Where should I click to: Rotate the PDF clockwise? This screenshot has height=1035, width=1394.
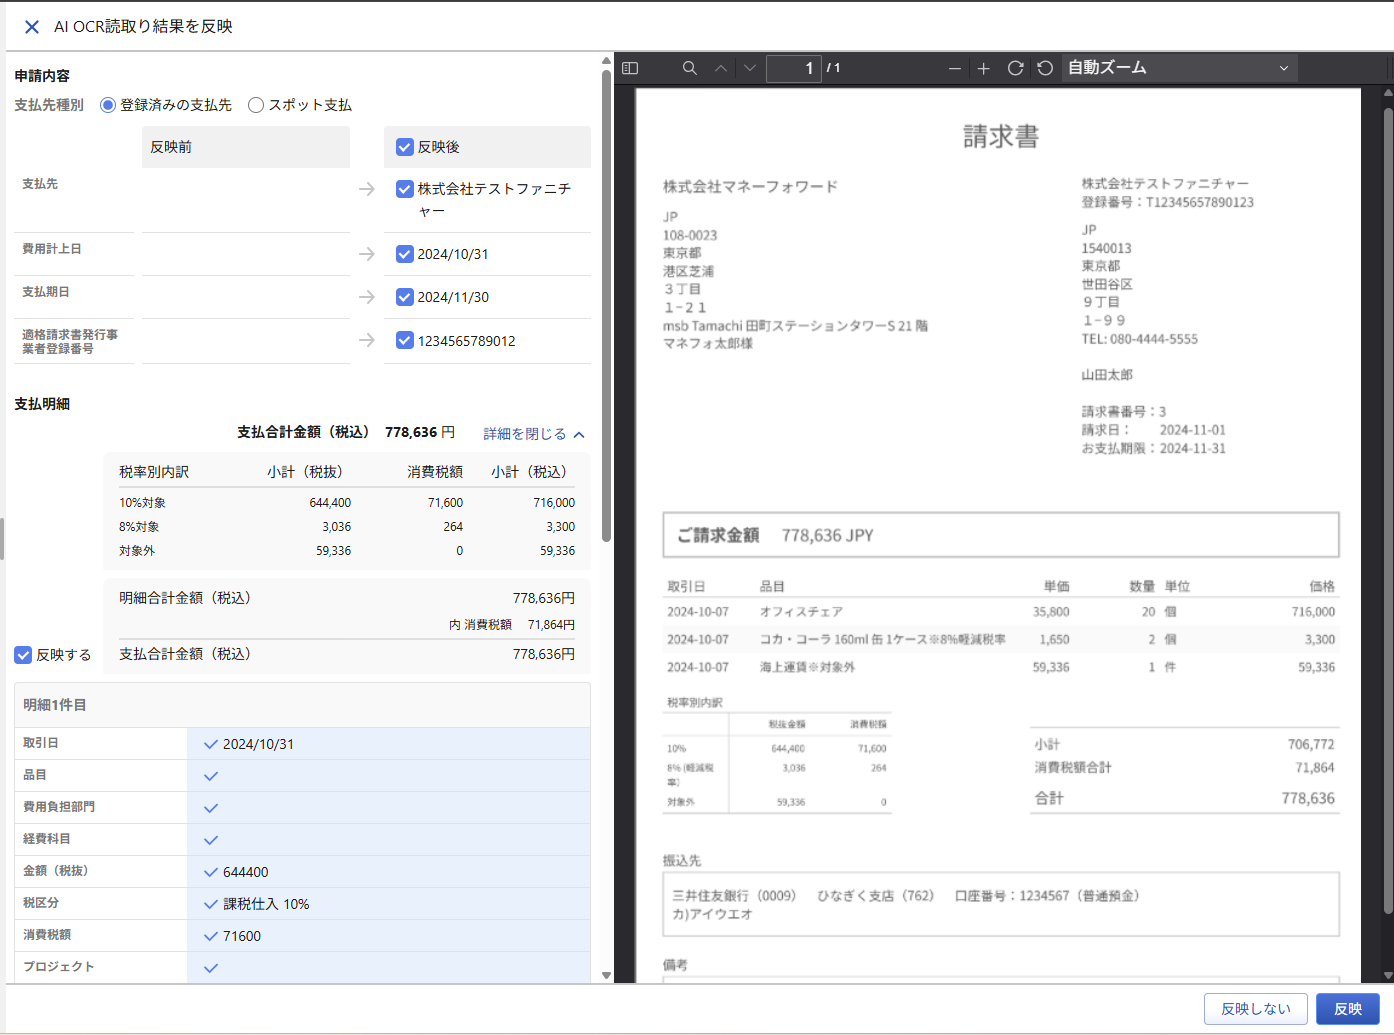point(1015,68)
